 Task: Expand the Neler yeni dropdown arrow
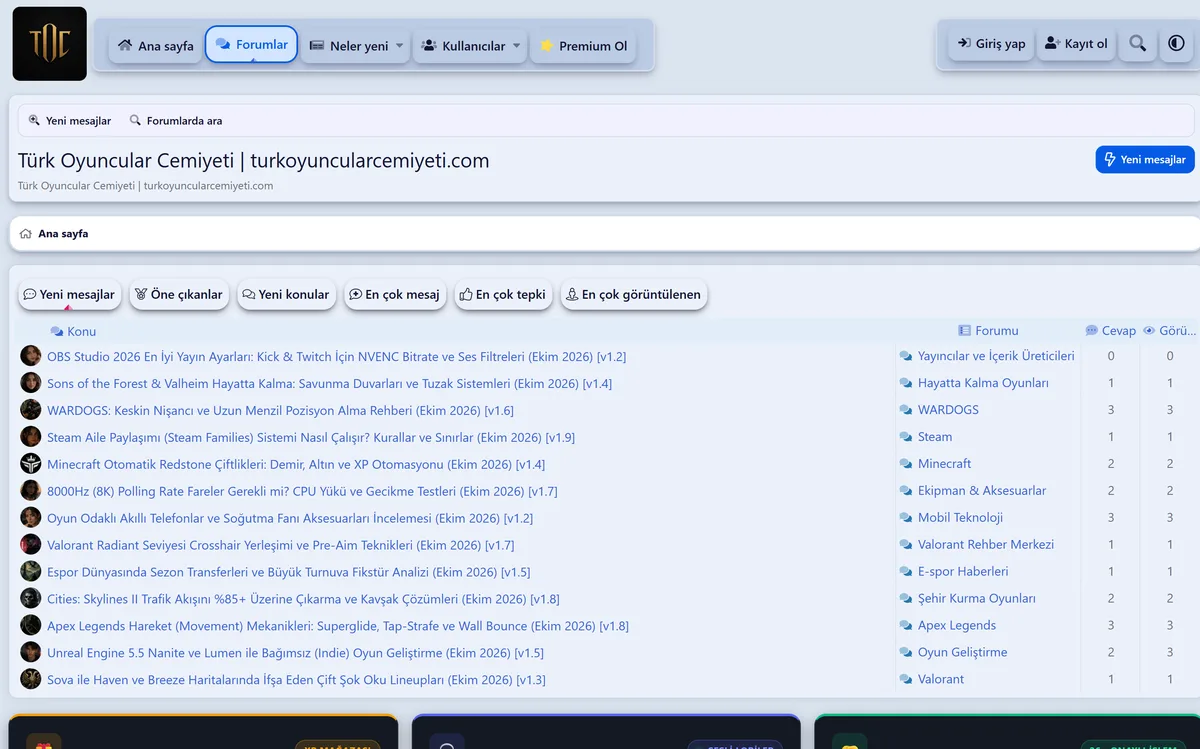coord(400,46)
